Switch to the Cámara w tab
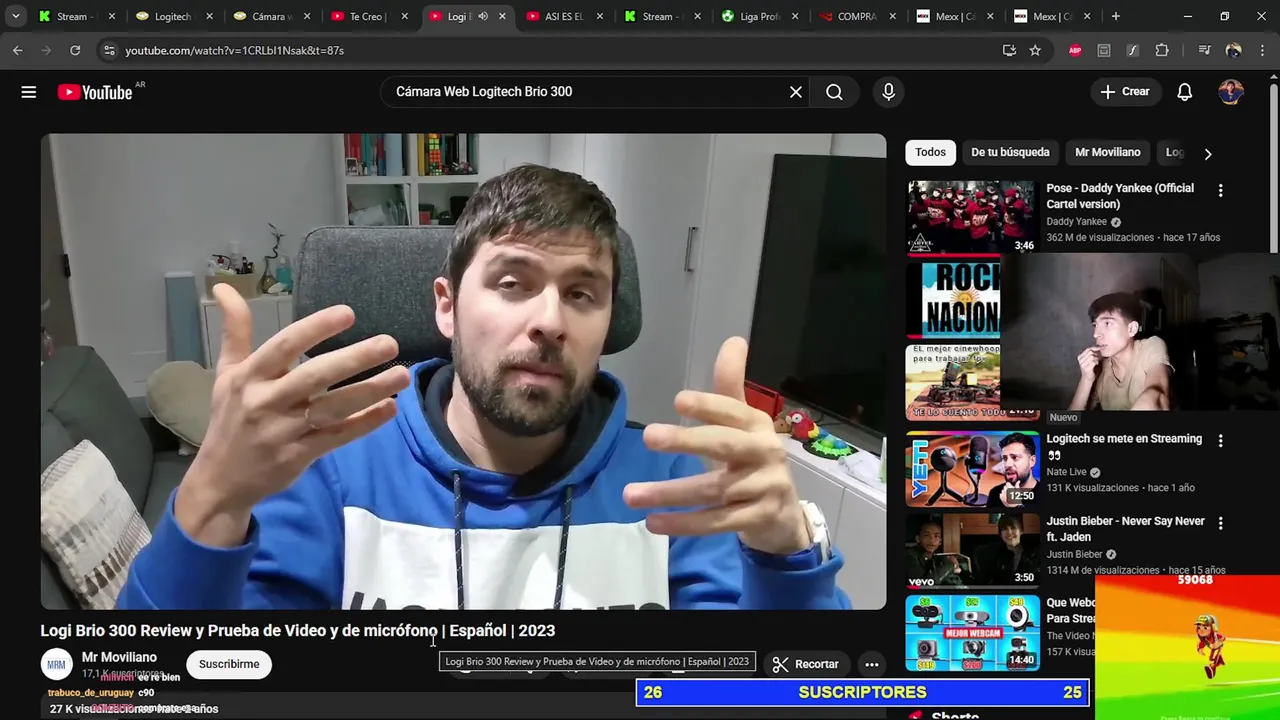This screenshot has height=720, width=1280. (x=271, y=16)
